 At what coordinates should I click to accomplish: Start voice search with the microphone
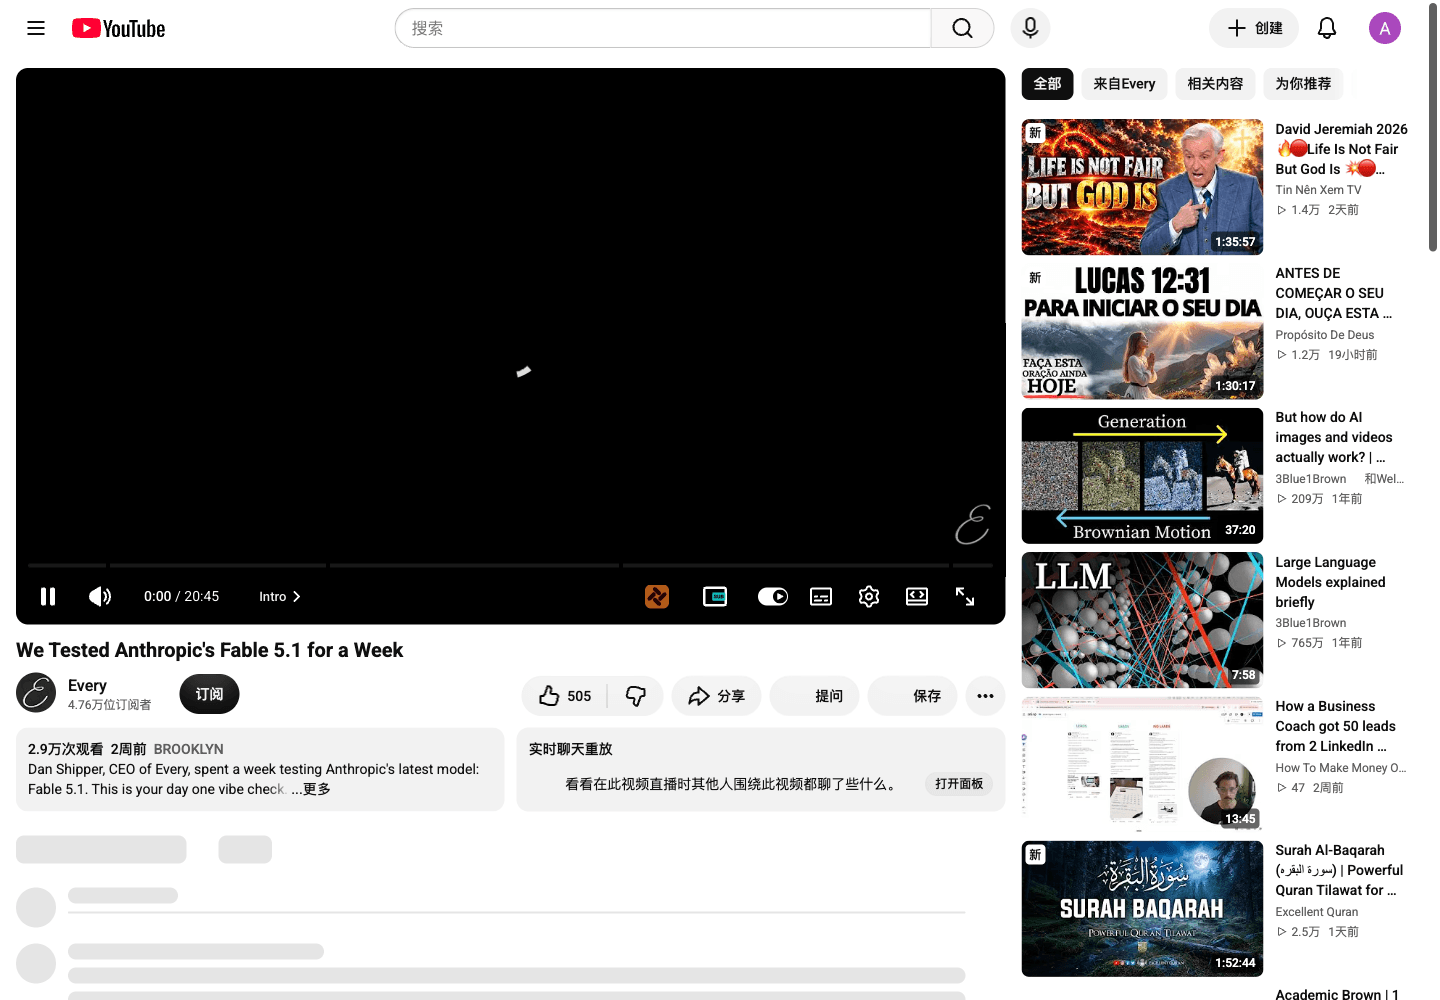pos(1030,28)
